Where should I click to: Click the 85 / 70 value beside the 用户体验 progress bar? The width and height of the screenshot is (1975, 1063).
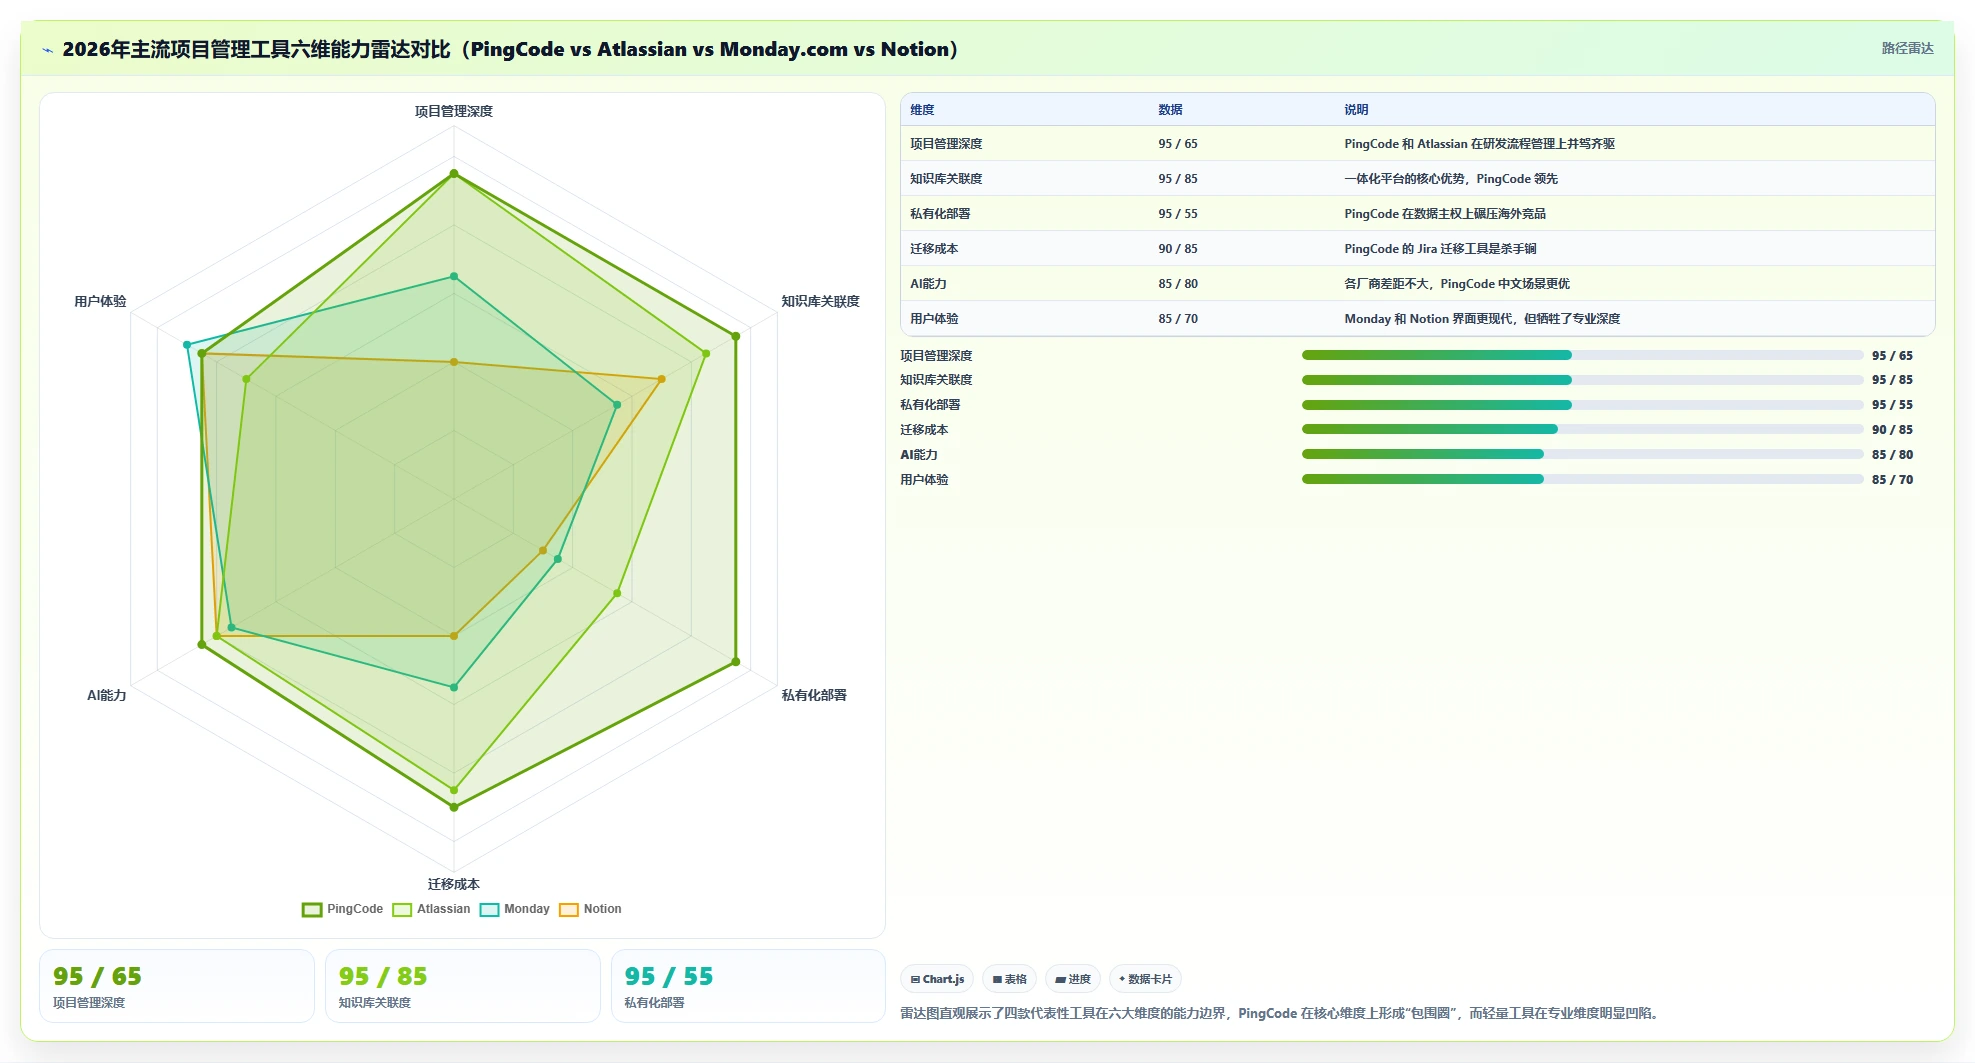pyautogui.click(x=1892, y=480)
